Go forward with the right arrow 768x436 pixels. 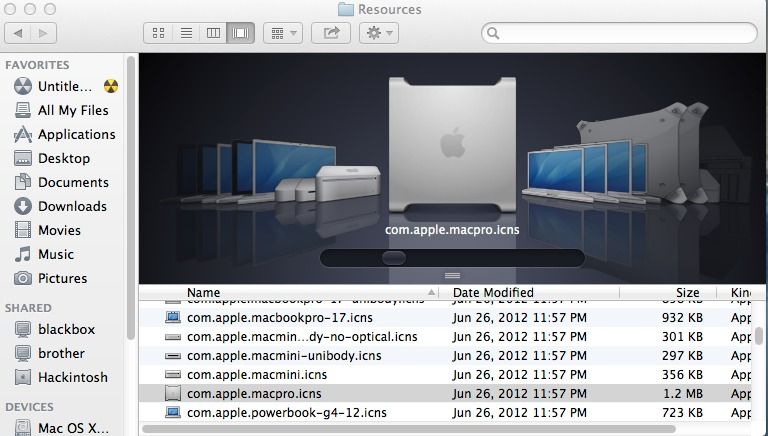pos(44,33)
